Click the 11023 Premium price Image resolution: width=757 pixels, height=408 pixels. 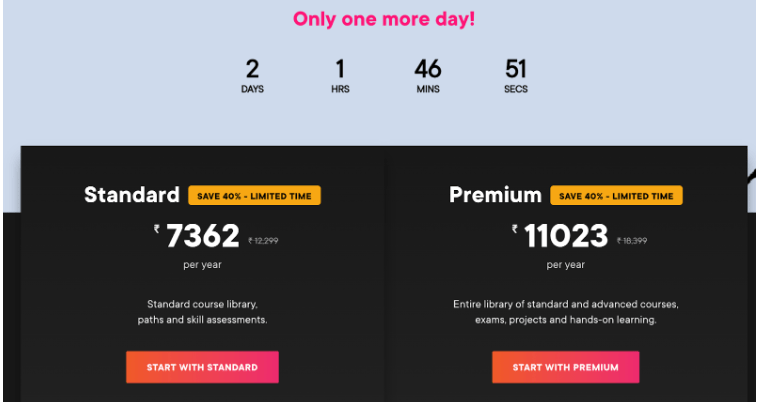click(x=566, y=236)
